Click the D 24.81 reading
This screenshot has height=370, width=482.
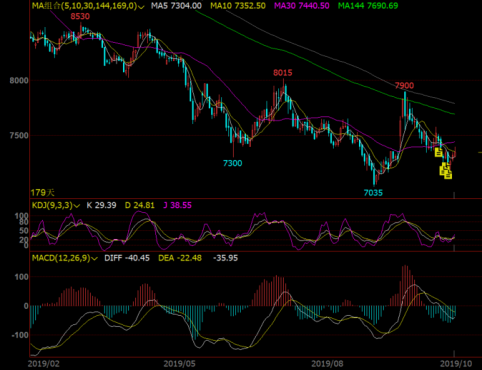[140, 205]
